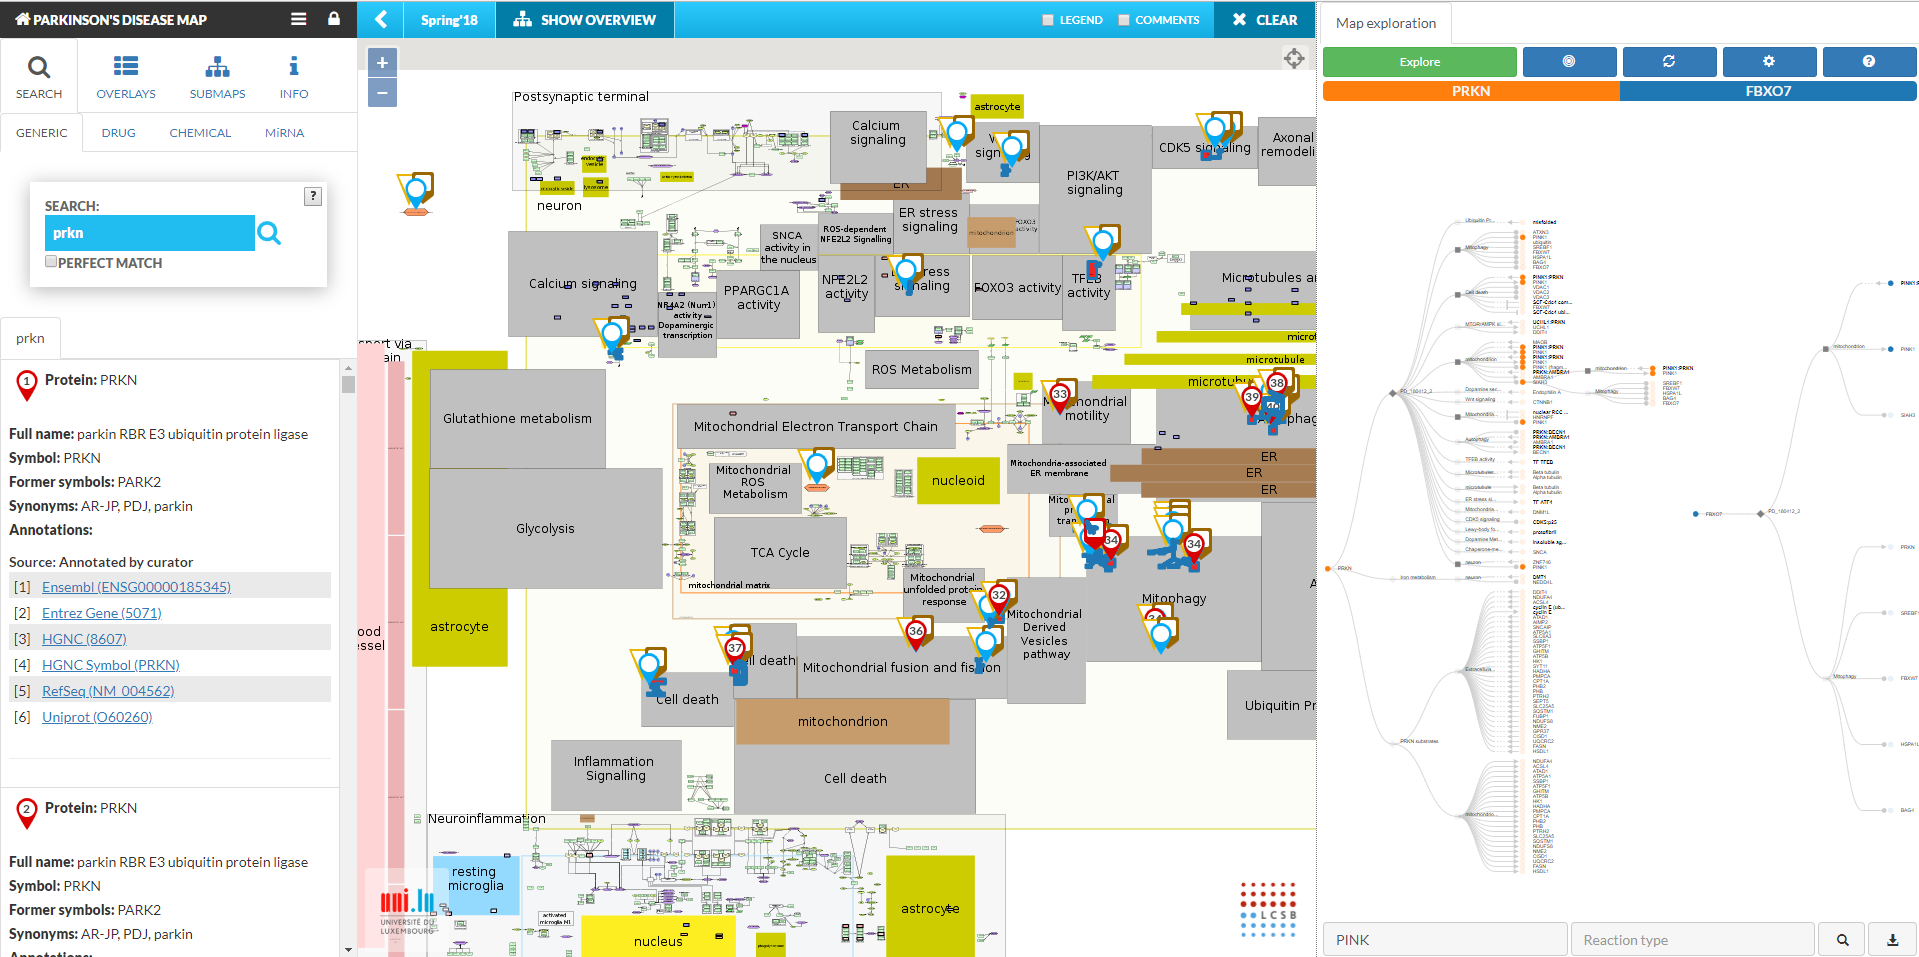This screenshot has width=1919, height=957.
Task: Click the magnifier icon beside prkn field
Action: point(269,233)
